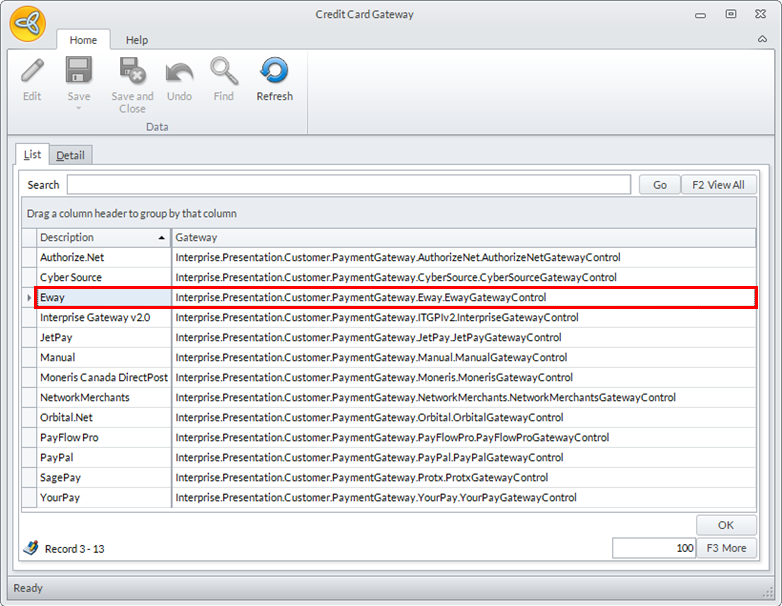Open Find with the magnifier icon
This screenshot has height=606, width=782.
223,72
